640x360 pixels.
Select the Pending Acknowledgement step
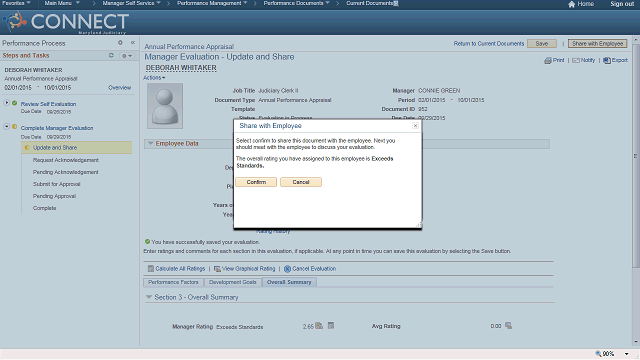pyautogui.click(x=65, y=172)
